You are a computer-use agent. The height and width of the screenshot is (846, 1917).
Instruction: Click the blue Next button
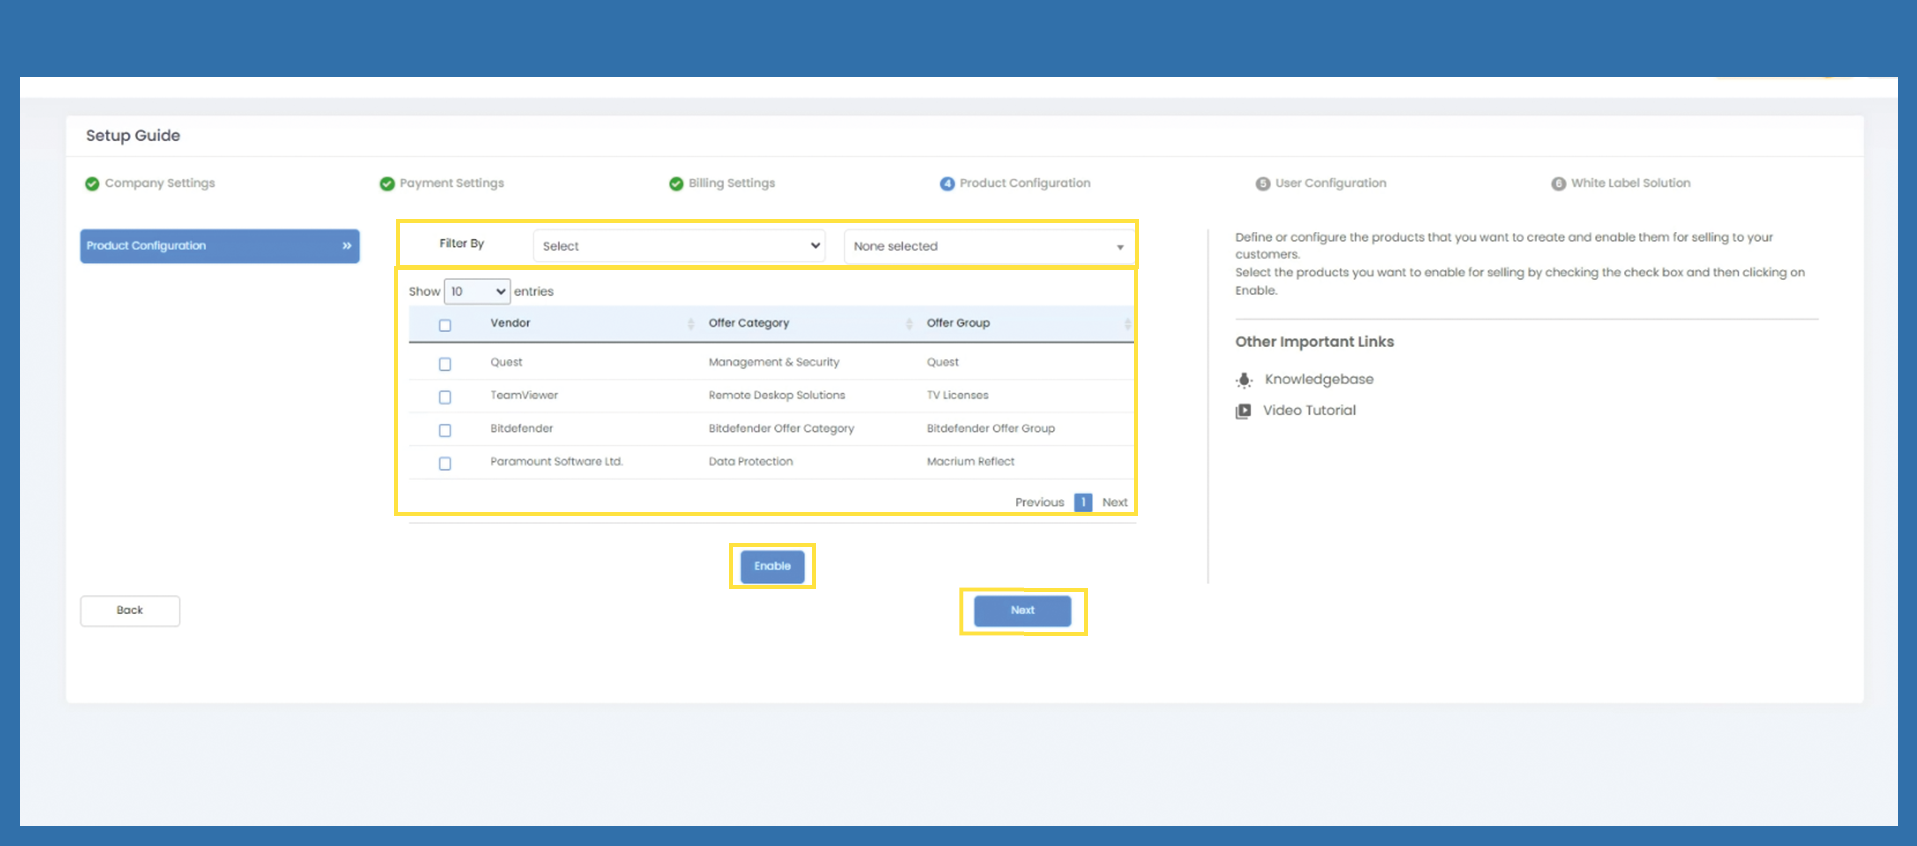pos(1022,611)
